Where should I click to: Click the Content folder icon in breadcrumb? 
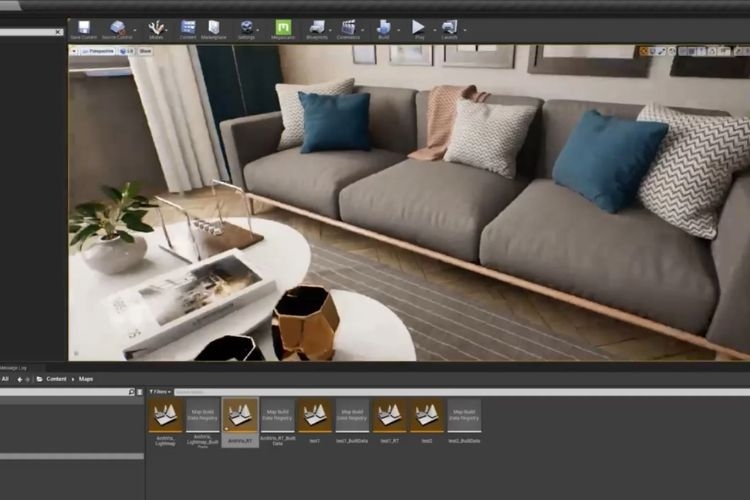point(40,379)
